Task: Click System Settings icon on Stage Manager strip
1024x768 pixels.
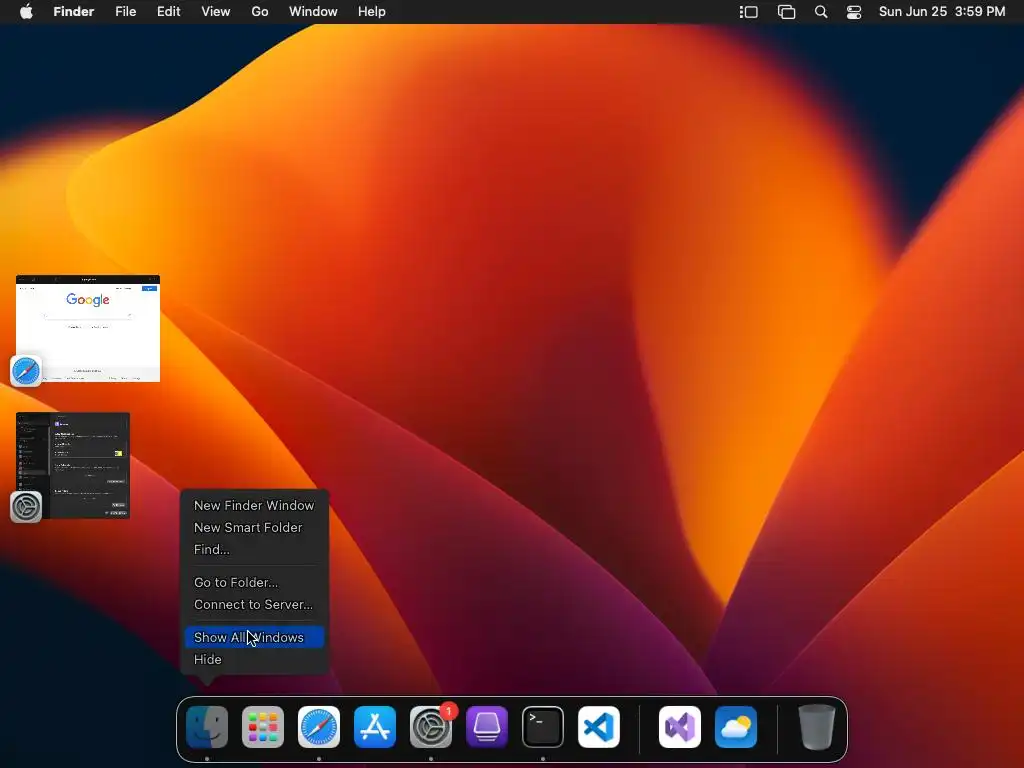Action: click(26, 507)
